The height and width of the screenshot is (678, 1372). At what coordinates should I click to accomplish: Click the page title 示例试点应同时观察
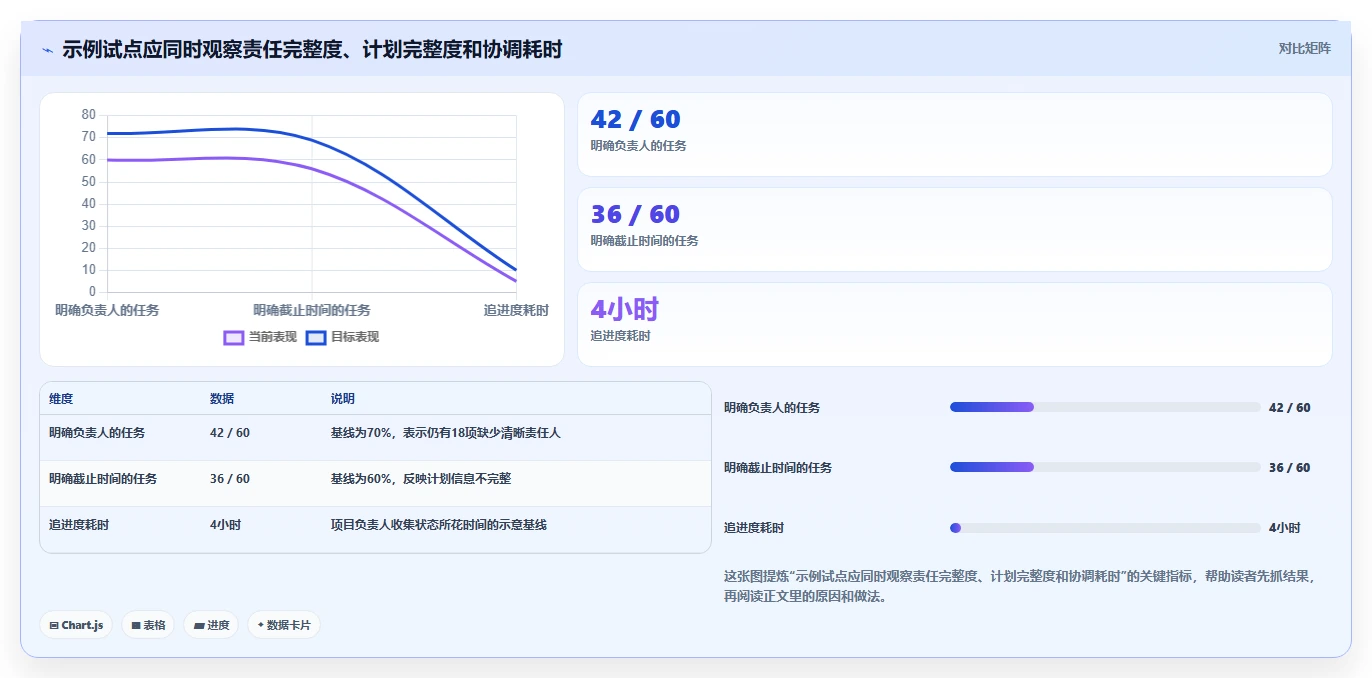tap(312, 49)
